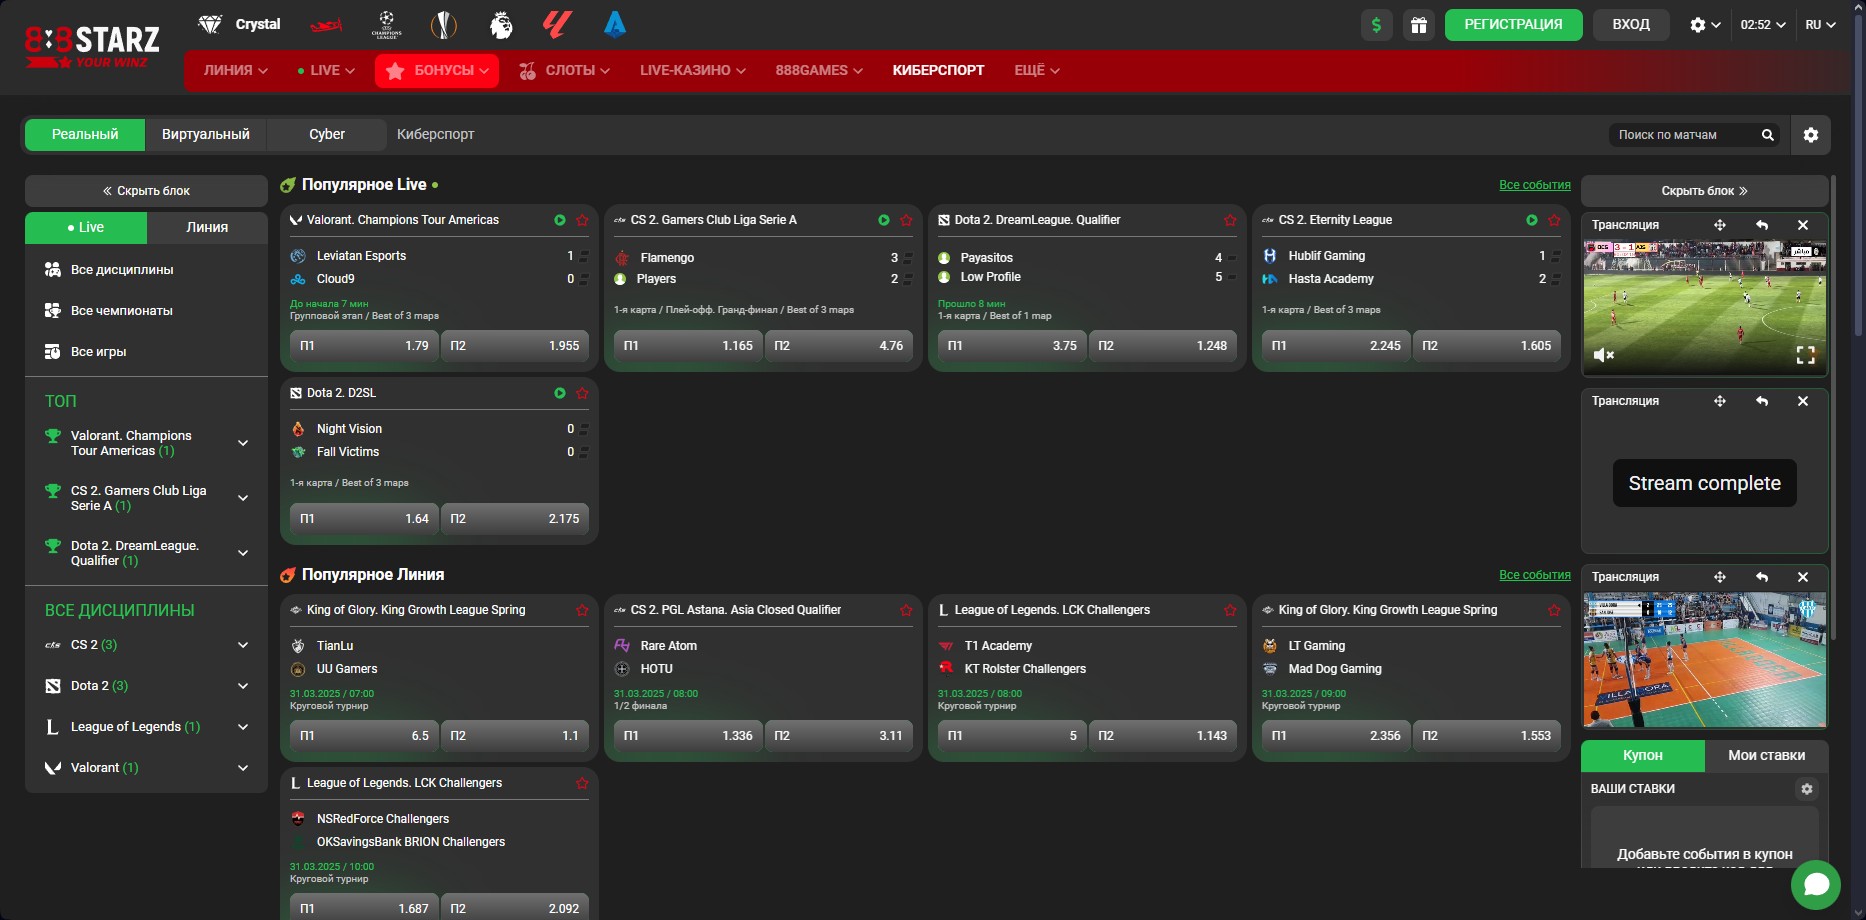Favorite the CS 2 Gamers Club Liga match
The width and height of the screenshot is (1866, 920).
[x=906, y=220]
